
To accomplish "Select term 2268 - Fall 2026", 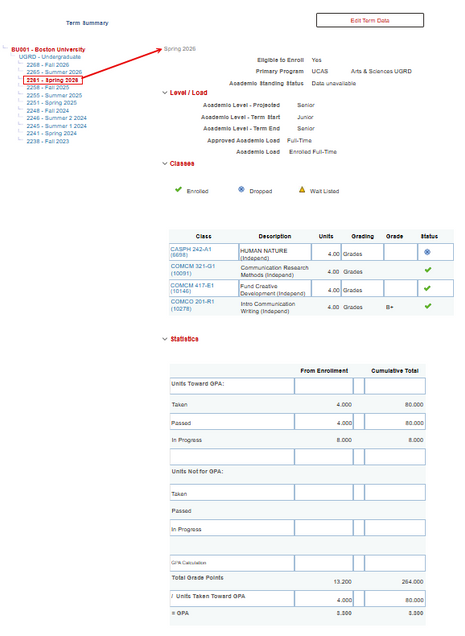I will point(48,64).
